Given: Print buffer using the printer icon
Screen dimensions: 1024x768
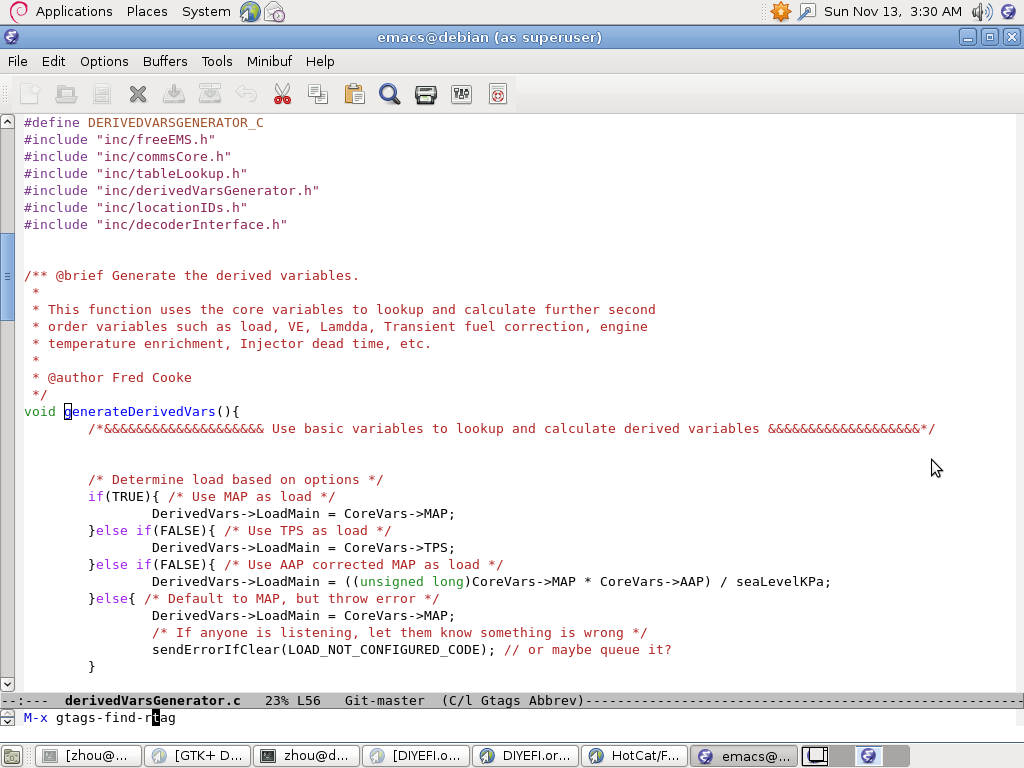Looking at the screenshot, I should point(426,94).
